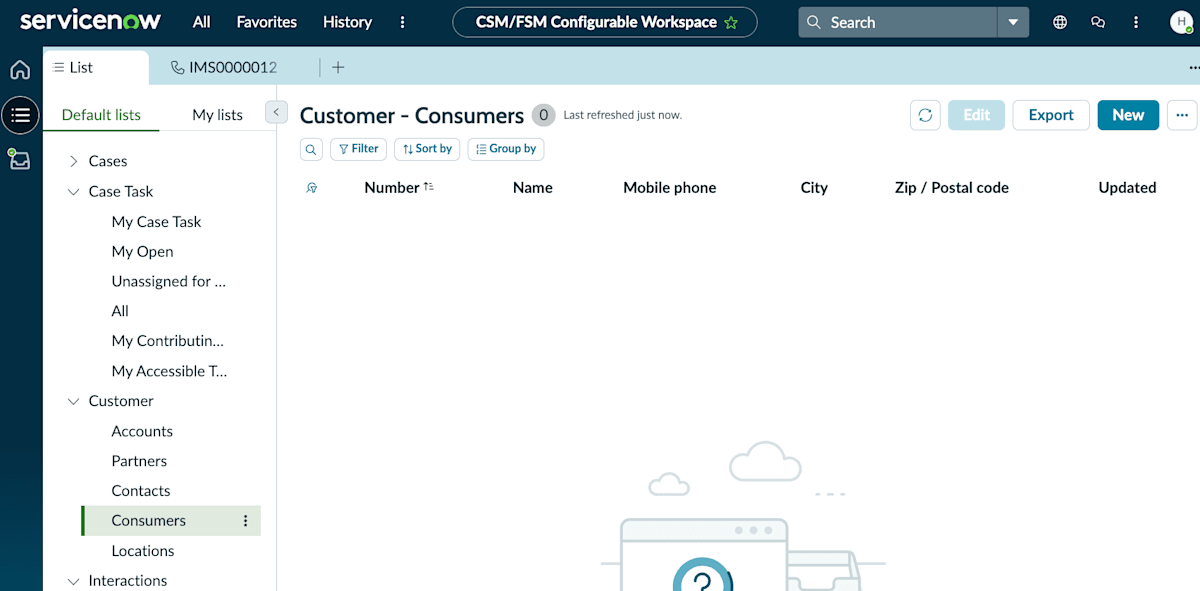
Task: Open the IMS0000012 tab
Action: (225, 67)
